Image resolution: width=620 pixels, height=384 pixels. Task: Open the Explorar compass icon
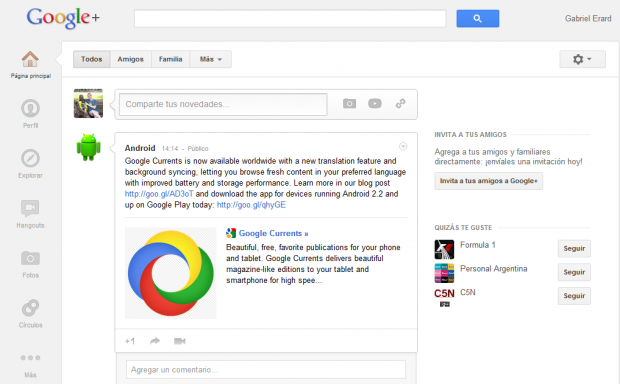pos(30,158)
